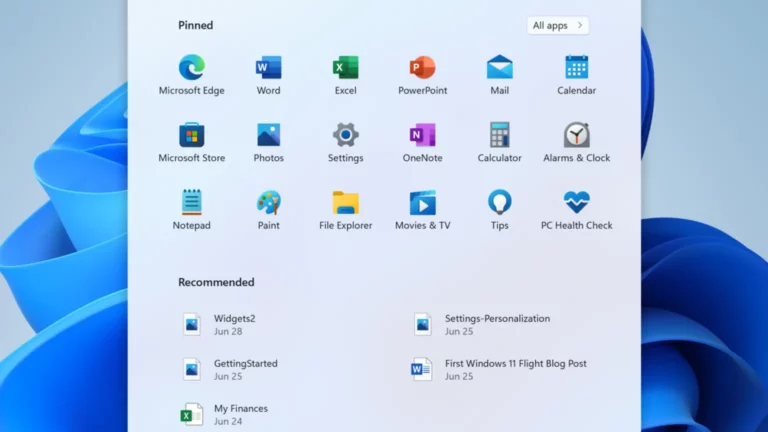Open the Tips lightbulb app
The width and height of the screenshot is (768, 432).
point(500,210)
